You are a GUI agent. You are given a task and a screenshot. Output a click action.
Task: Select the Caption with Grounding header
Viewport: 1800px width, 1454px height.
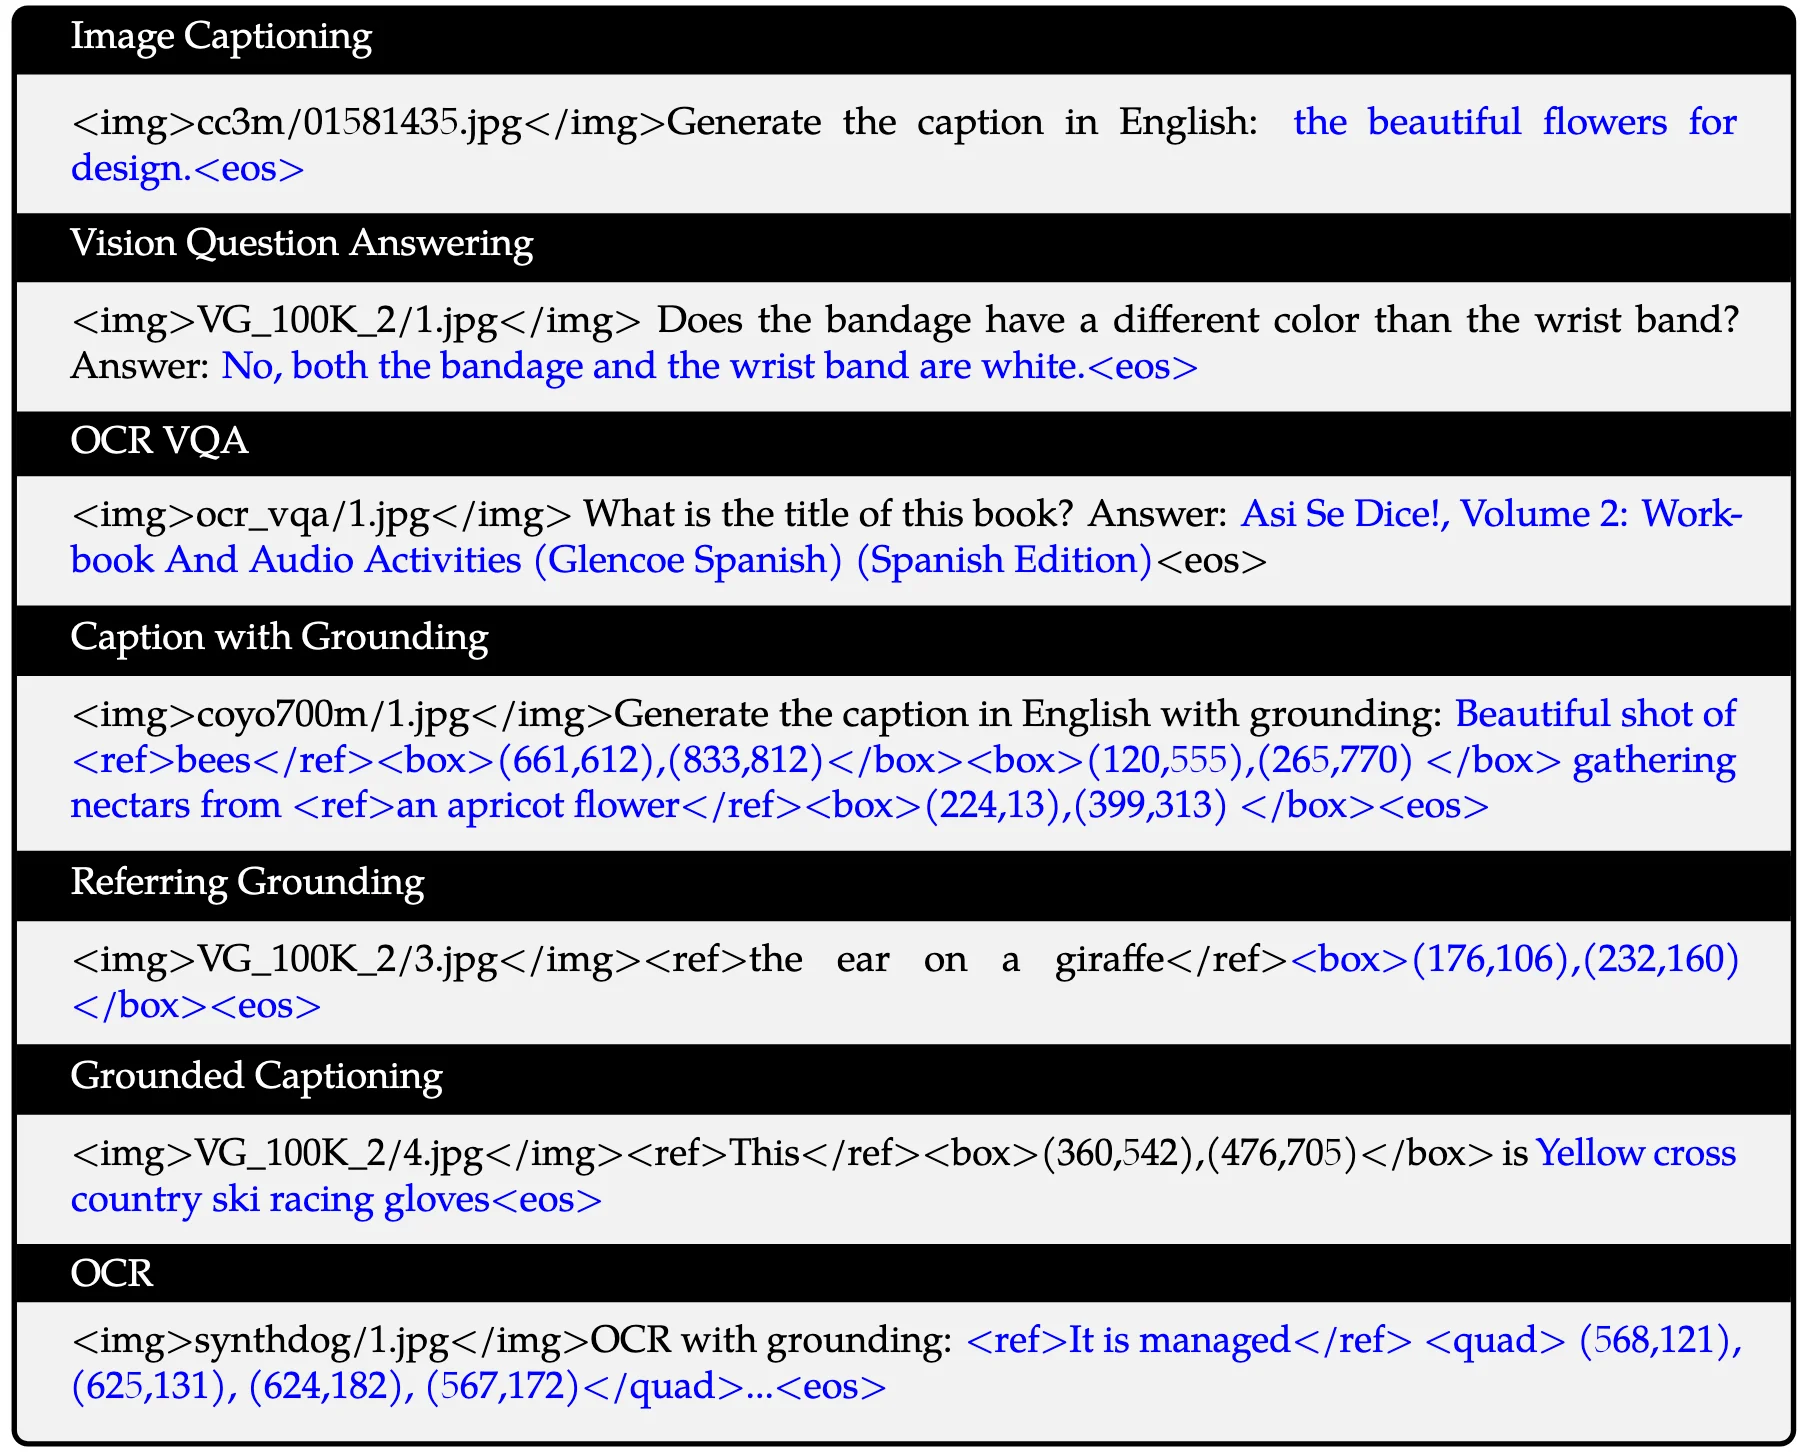[277, 637]
